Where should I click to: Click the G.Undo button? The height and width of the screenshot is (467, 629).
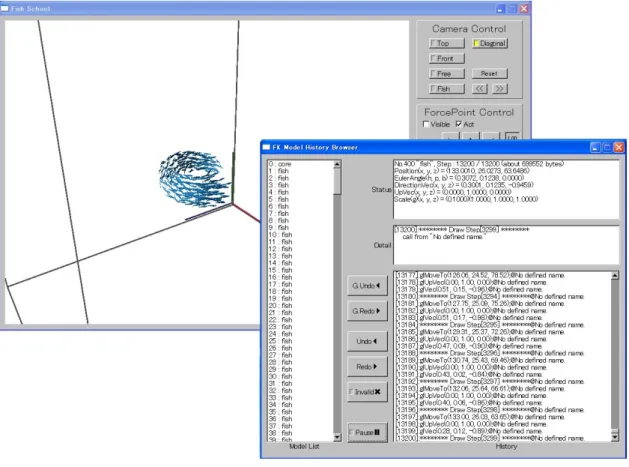367,286
